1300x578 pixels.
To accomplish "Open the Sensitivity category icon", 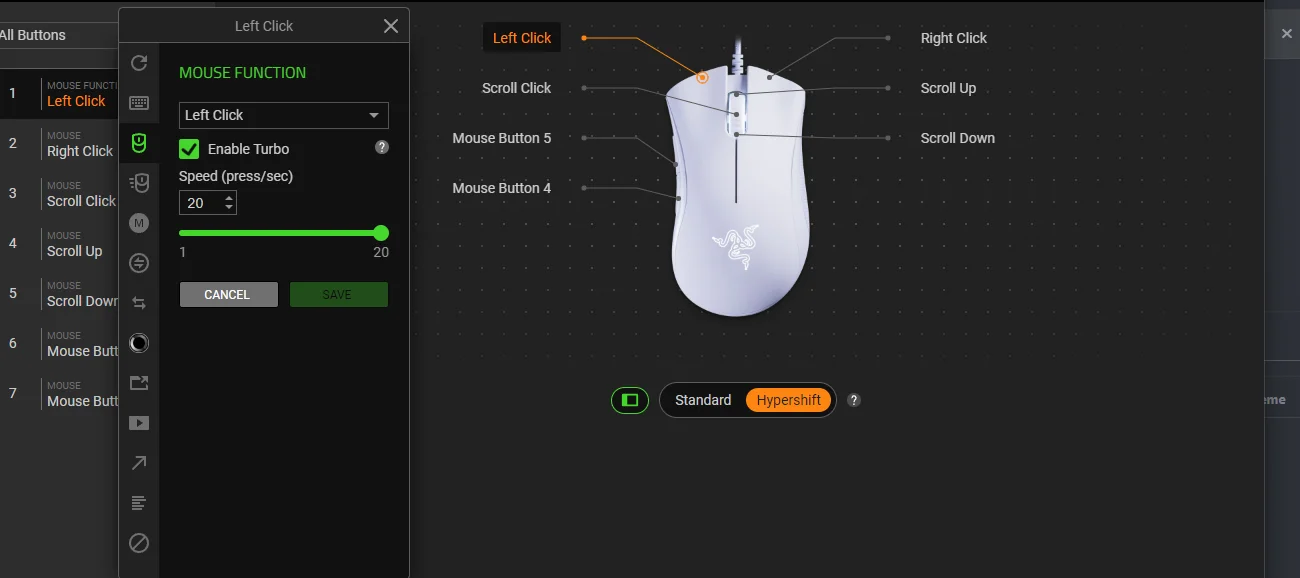I will (139, 183).
